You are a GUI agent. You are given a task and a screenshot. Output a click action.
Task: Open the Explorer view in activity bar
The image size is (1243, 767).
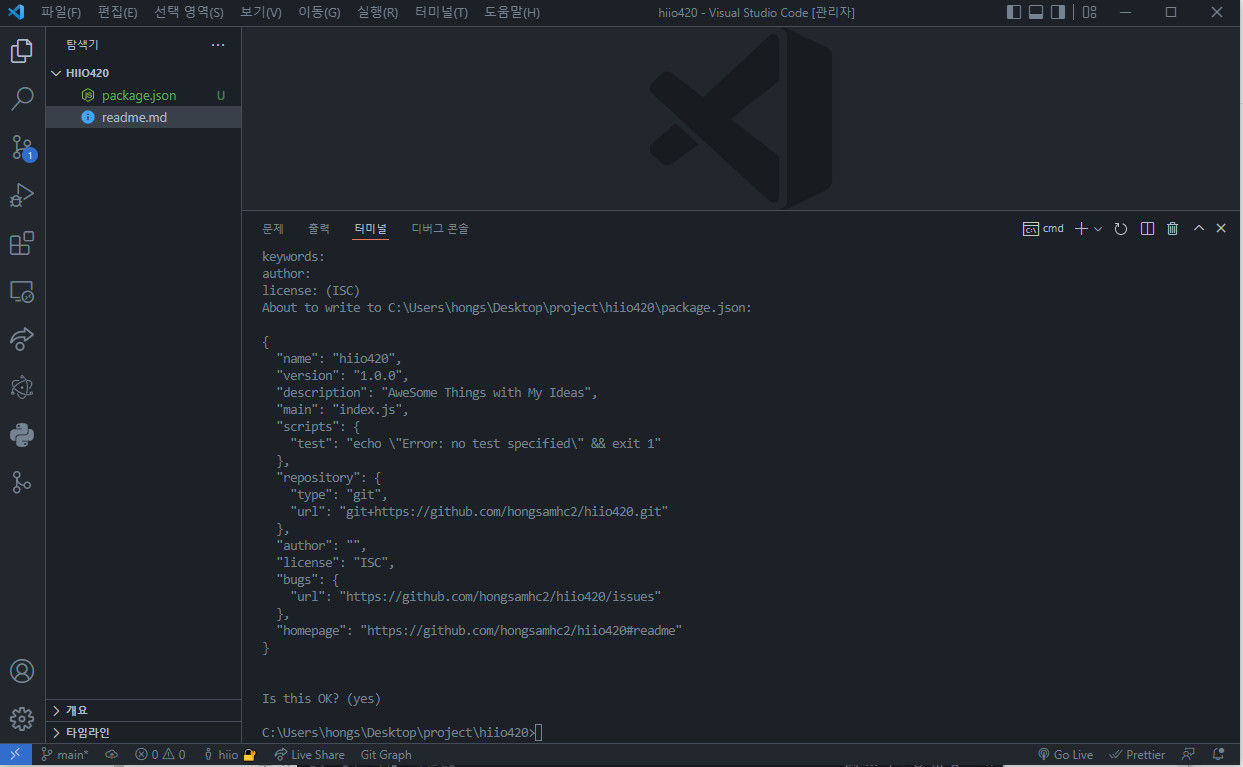click(x=22, y=51)
